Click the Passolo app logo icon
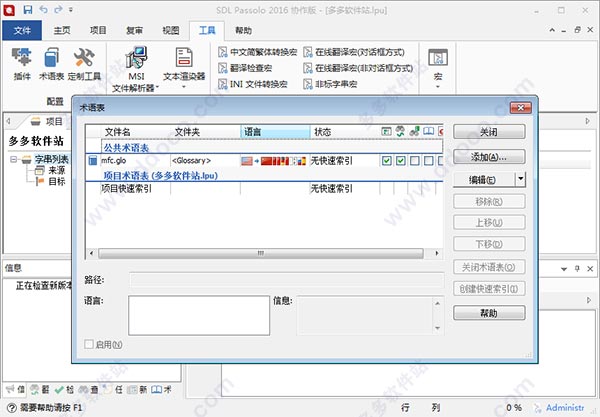600x417 pixels. tap(9, 10)
